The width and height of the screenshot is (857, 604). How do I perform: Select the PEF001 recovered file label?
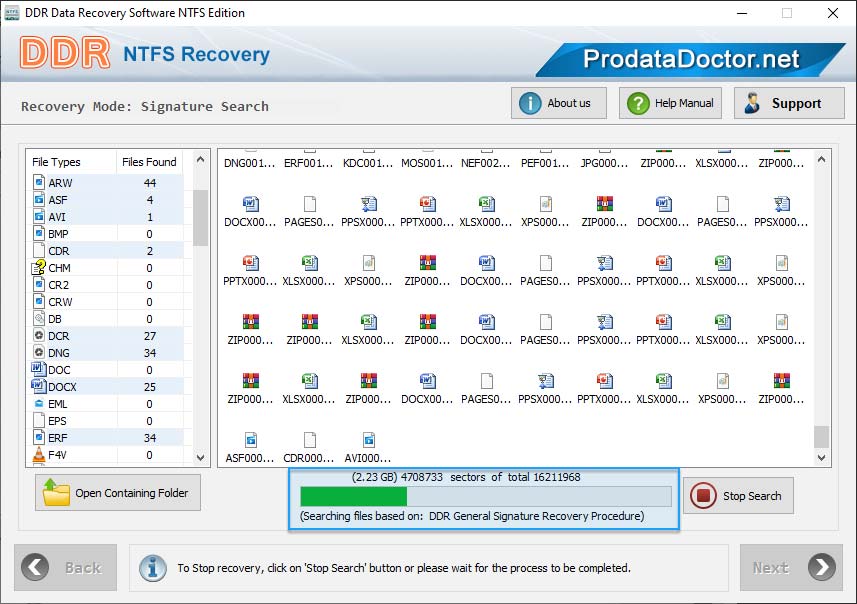point(545,163)
